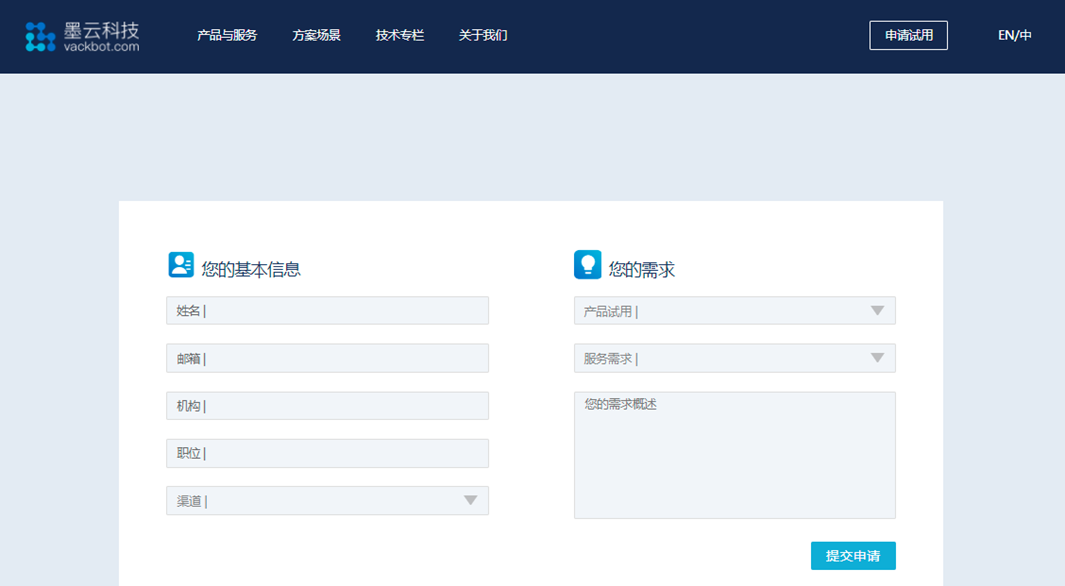Expand the 渠道 dropdown arrow
Image resolution: width=1065 pixels, height=586 pixels.
click(x=470, y=500)
